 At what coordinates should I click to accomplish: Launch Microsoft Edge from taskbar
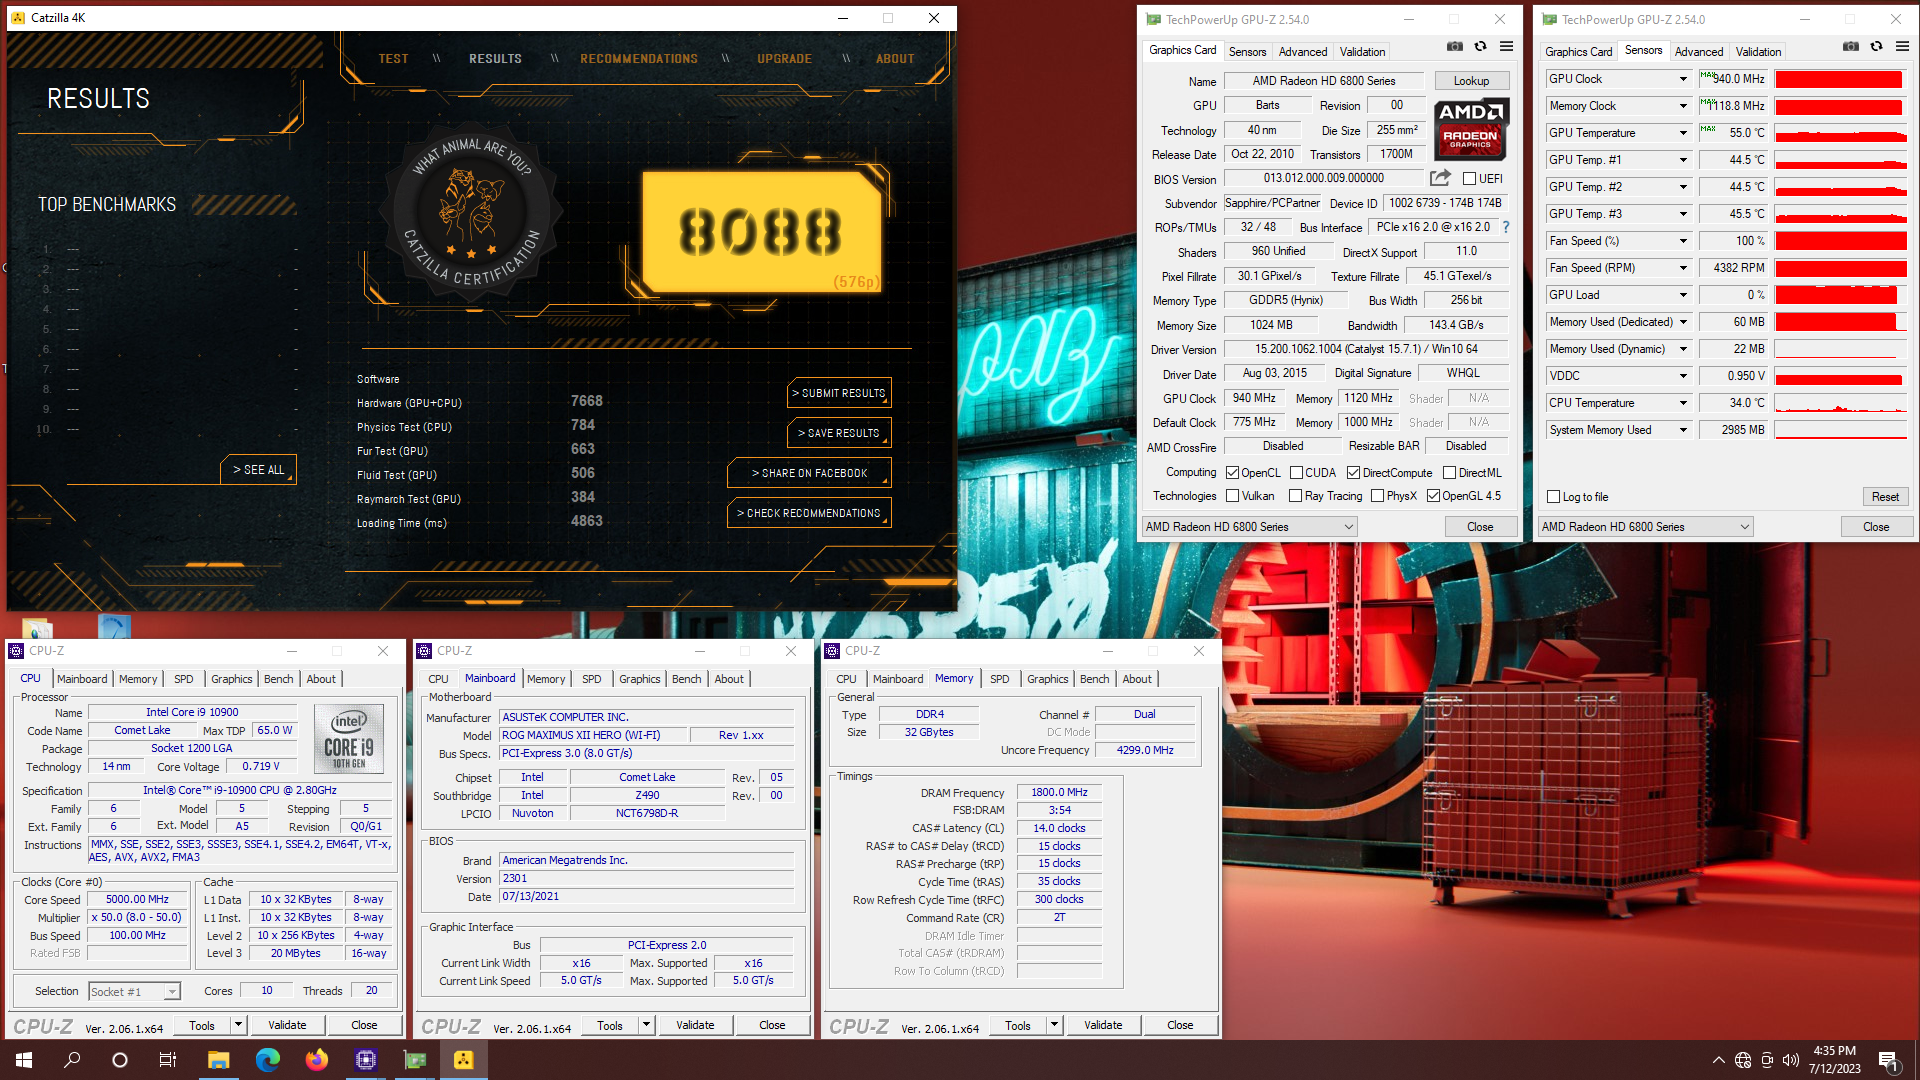pyautogui.click(x=267, y=1060)
